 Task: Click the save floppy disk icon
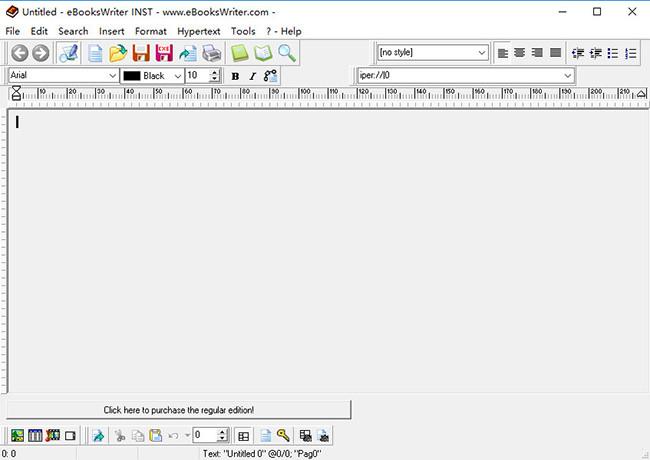(141, 53)
